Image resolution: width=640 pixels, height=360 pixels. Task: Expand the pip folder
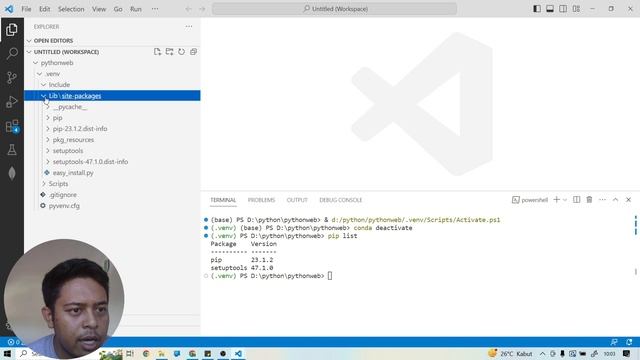tap(112, 118)
